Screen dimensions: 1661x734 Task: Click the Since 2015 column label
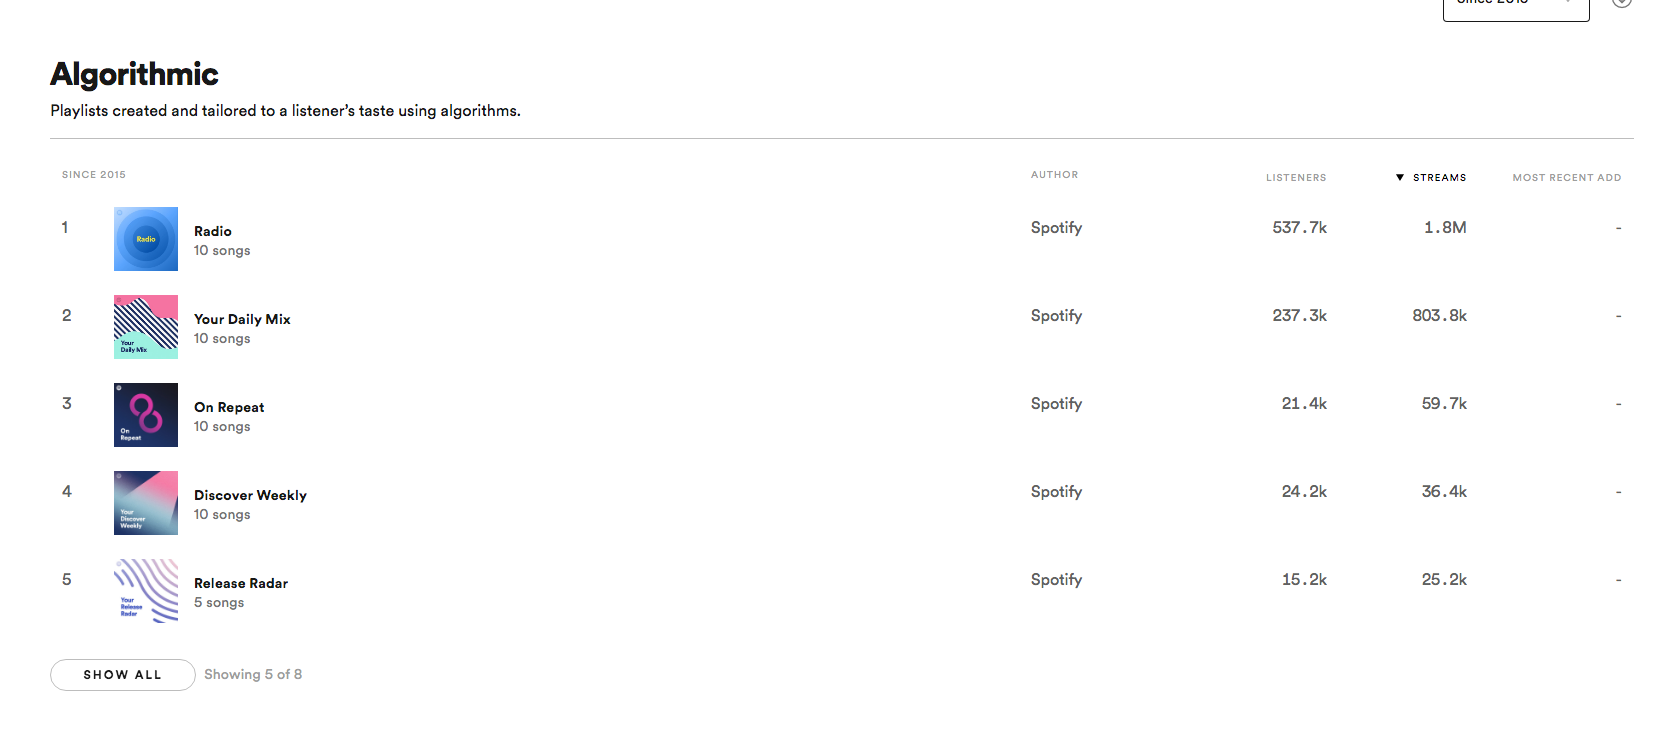[x=94, y=175]
